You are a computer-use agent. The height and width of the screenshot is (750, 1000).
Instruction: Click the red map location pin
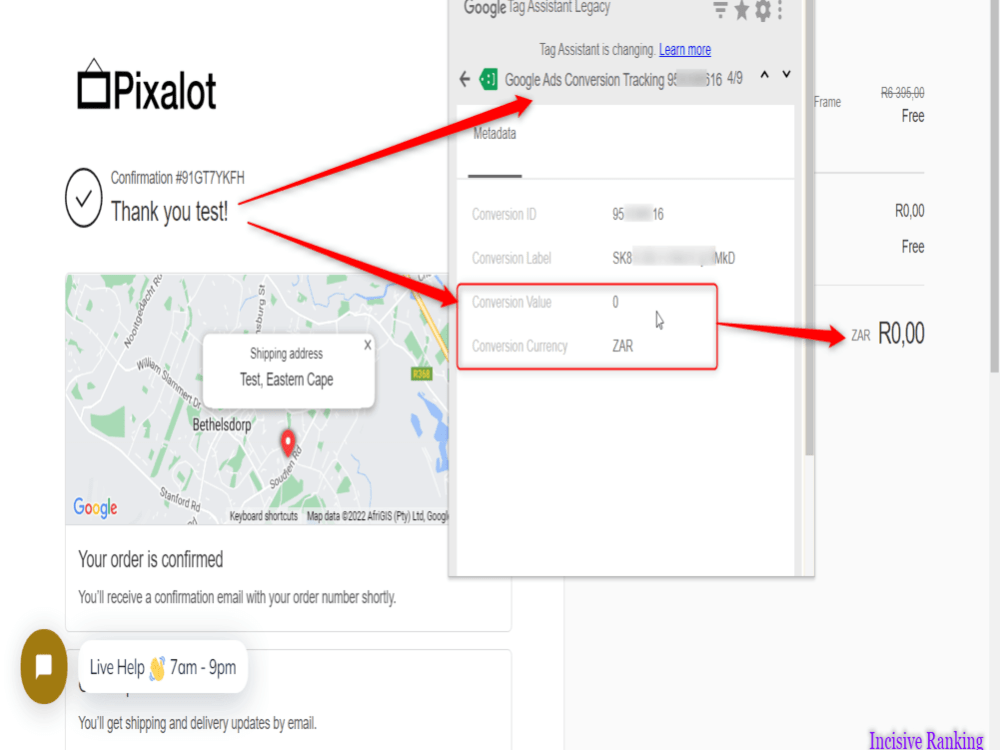coord(288,443)
